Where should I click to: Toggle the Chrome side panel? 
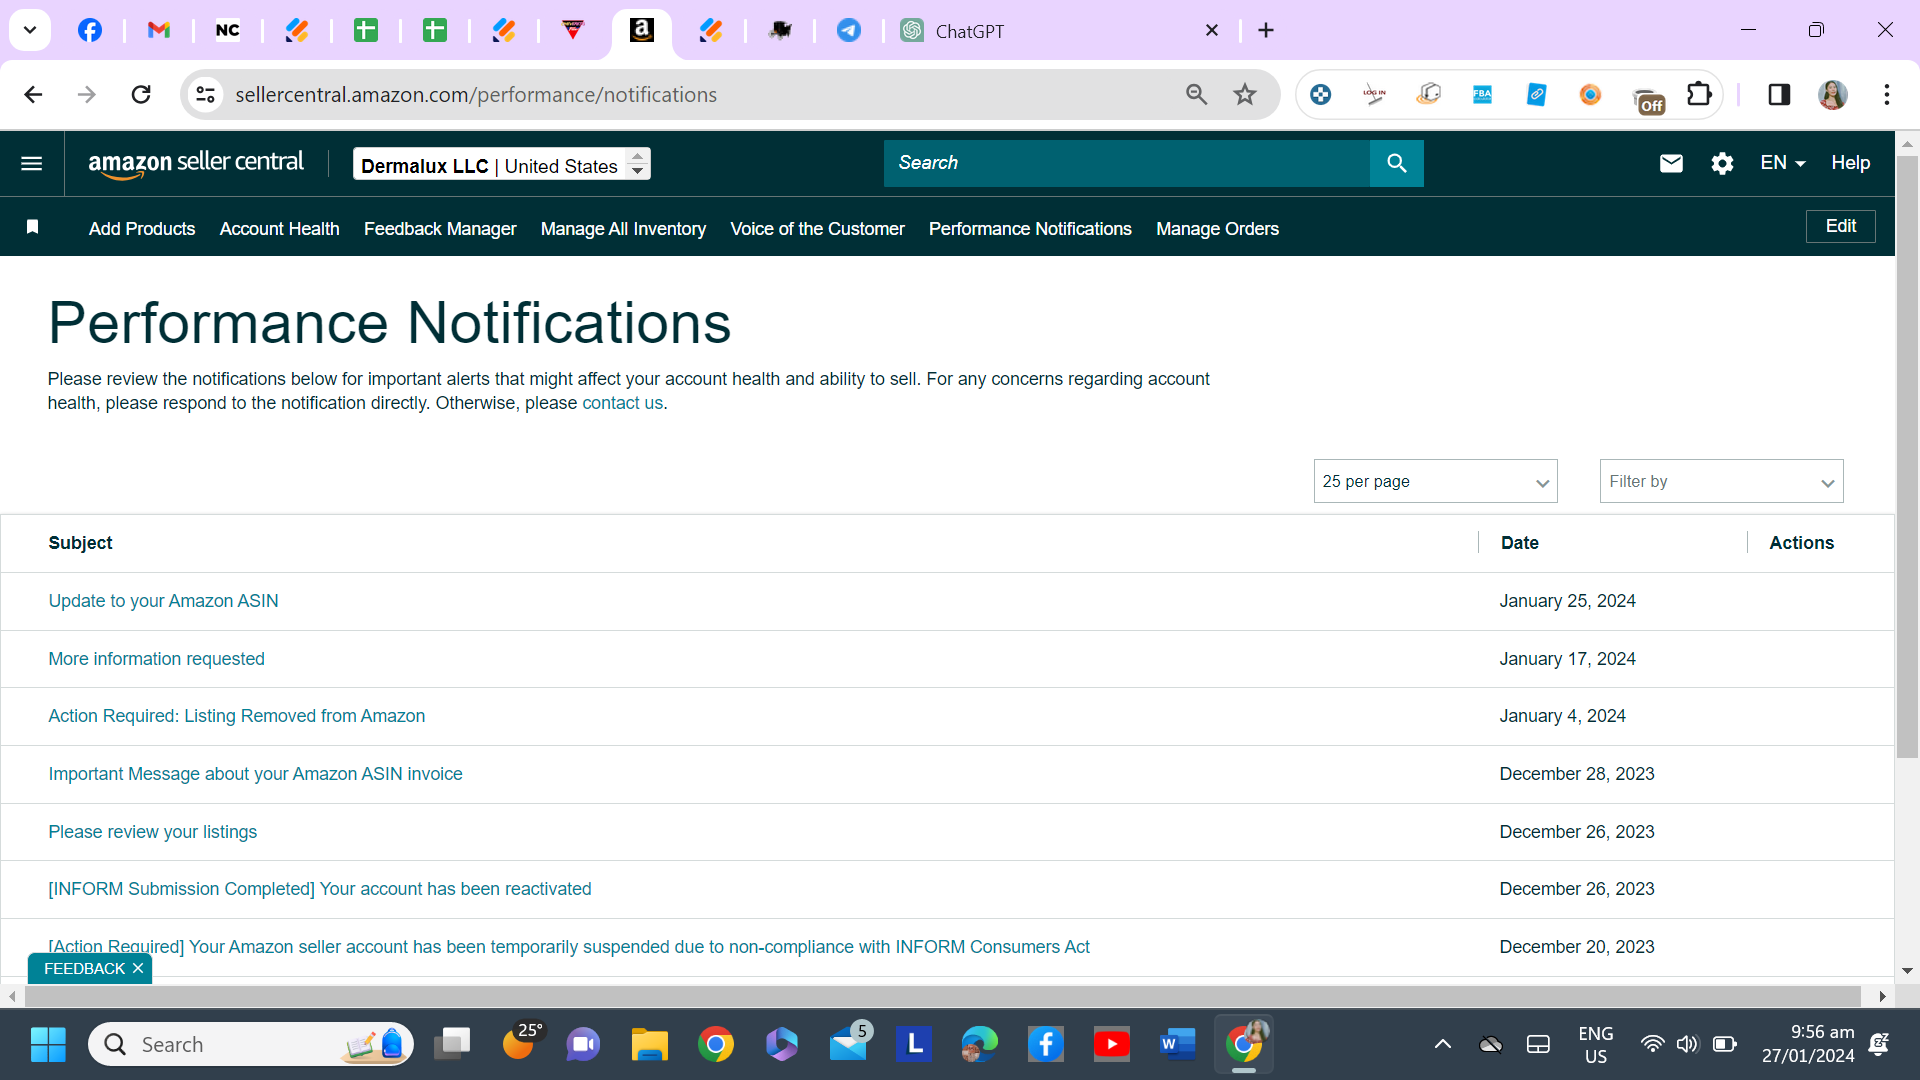pos(1779,95)
